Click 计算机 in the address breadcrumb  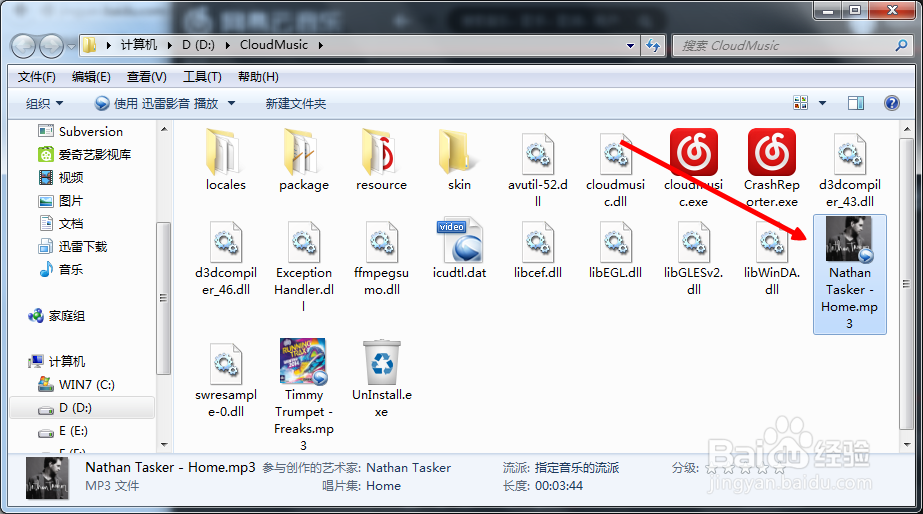pos(139,45)
